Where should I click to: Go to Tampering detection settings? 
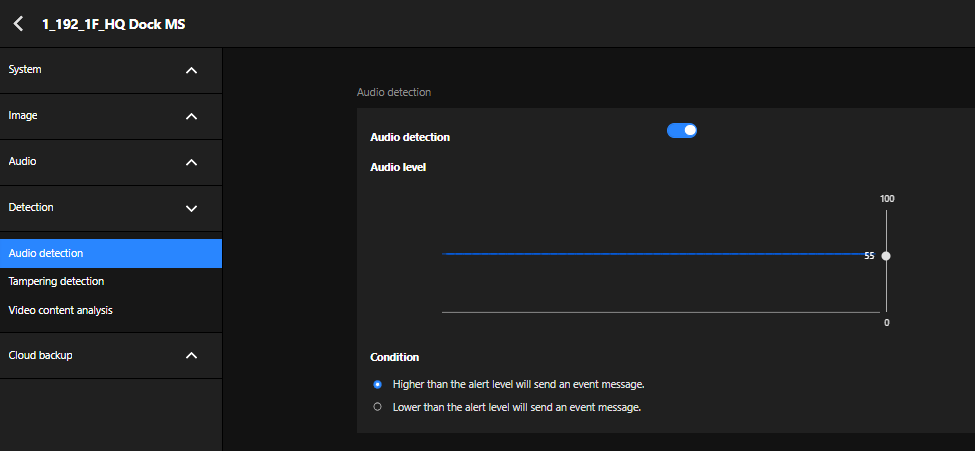(56, 282)
